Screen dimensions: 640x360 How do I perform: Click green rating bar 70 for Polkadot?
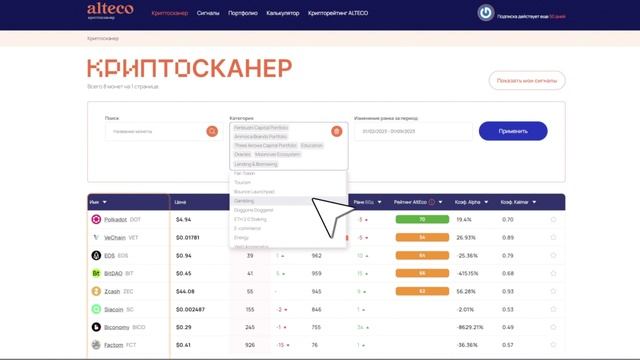coord(422,220)
